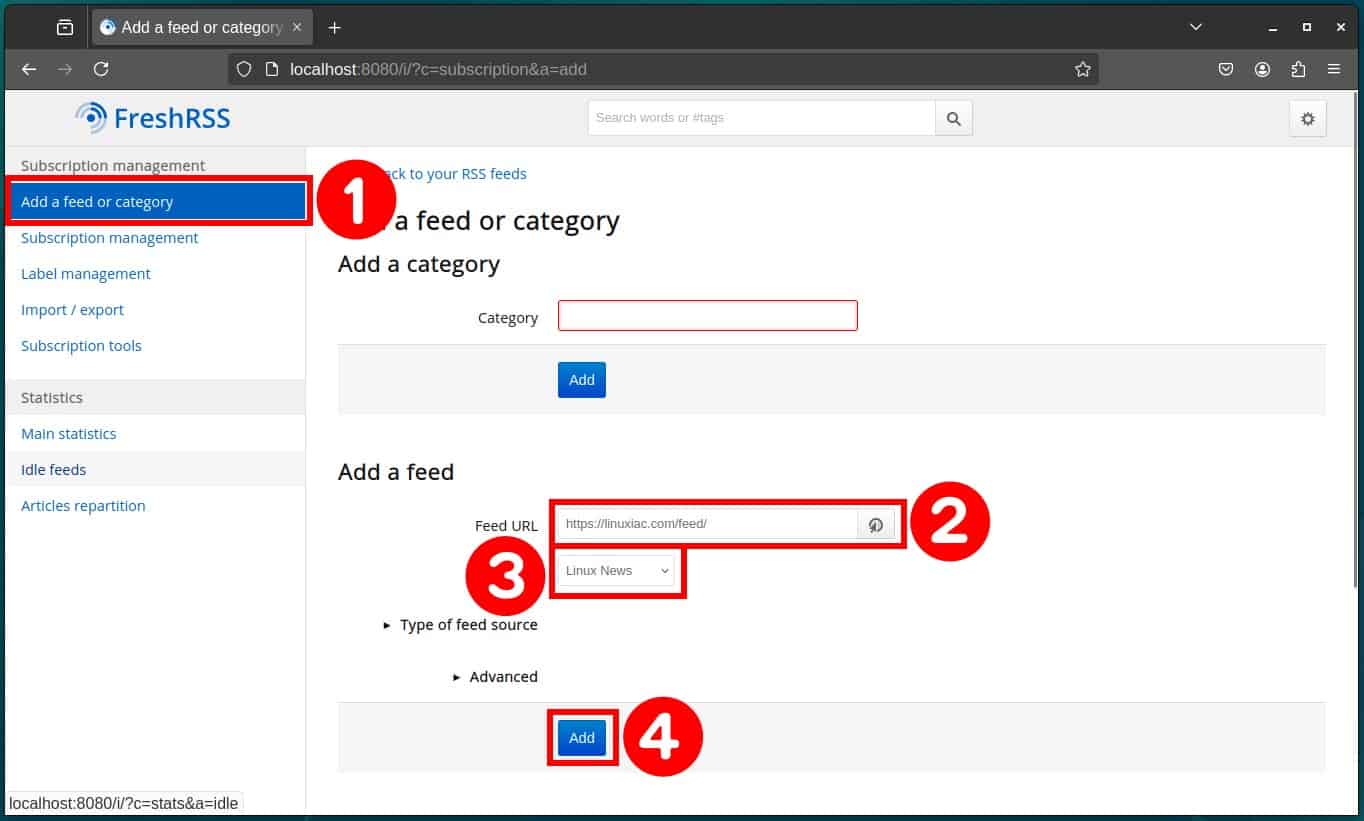Viewport: 1364px width, 821px height.
Task: Open Main statistics link
Action: [69, 434]
